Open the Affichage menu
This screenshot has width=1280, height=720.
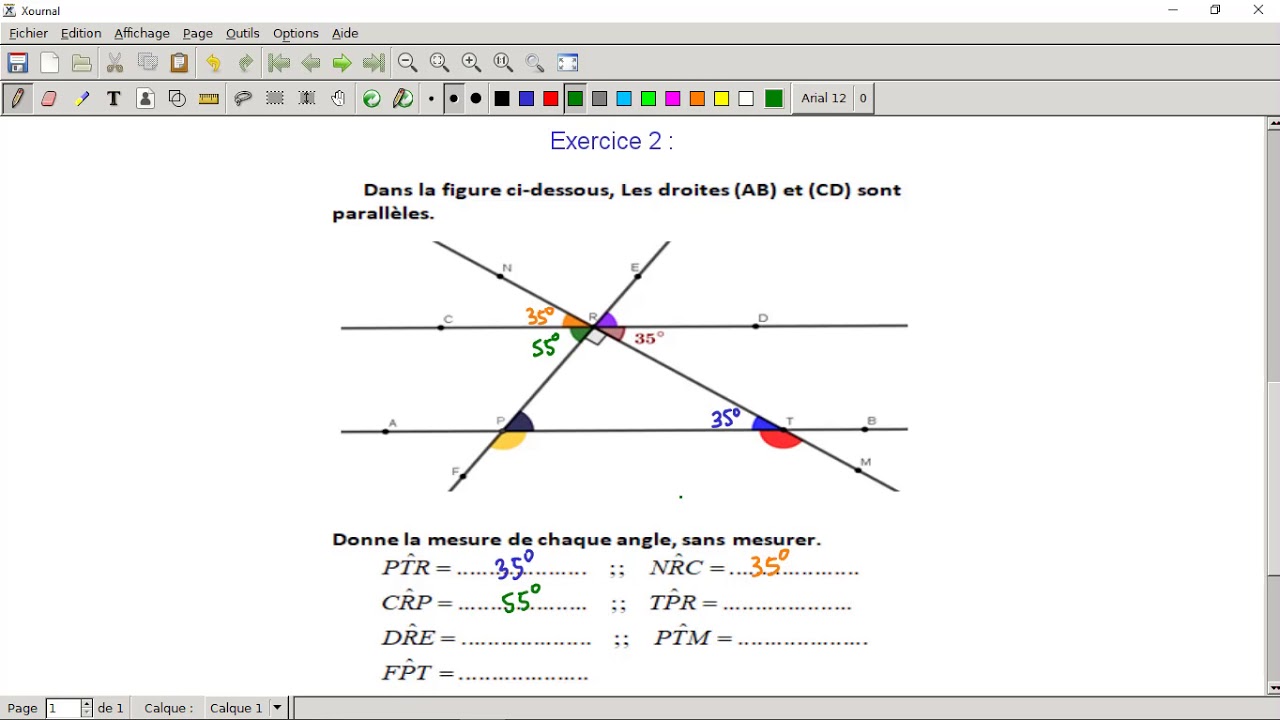click(142, 33)
